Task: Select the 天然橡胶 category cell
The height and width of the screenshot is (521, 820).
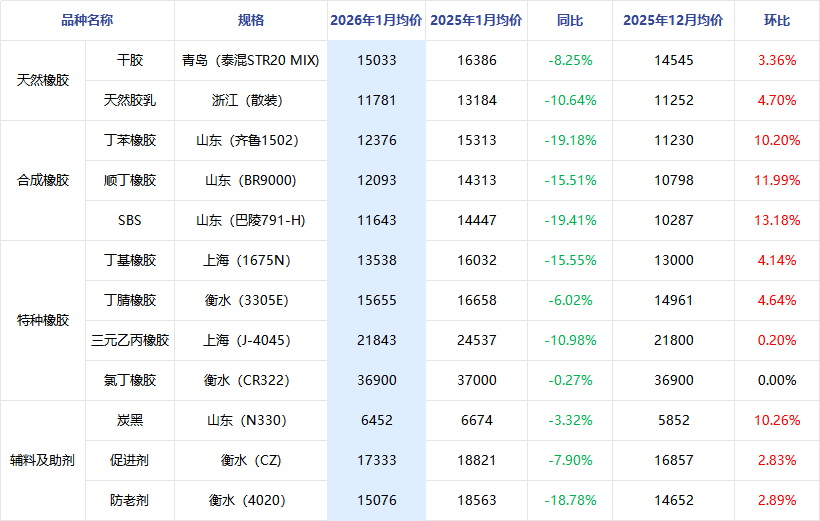Action: click(x=44, y=80)
